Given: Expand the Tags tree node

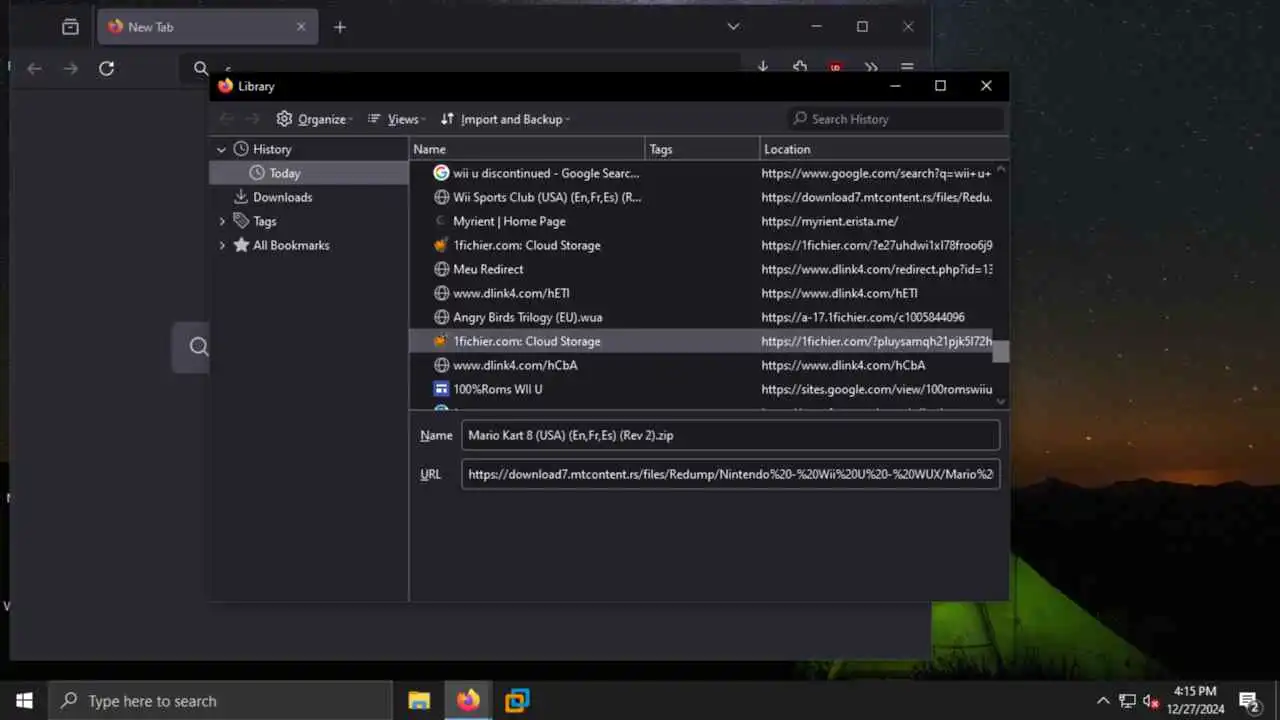Looking at the screenshot, I should (221, 221).
